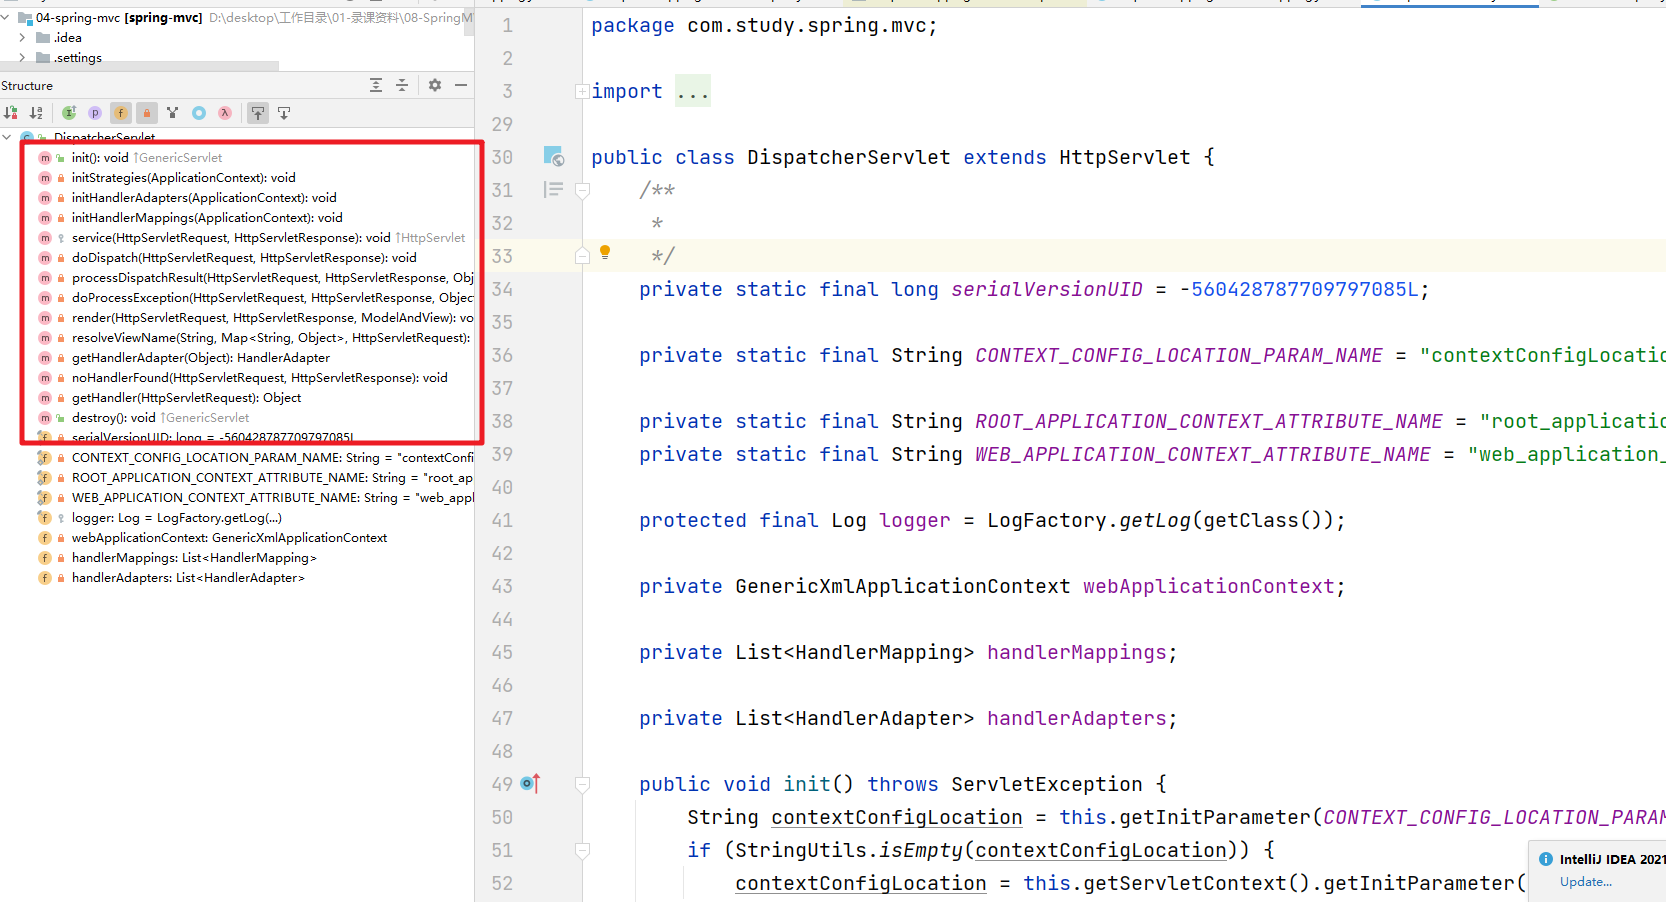
Task: Select init(): void in Structure tree
Action: tap(100, 157)
